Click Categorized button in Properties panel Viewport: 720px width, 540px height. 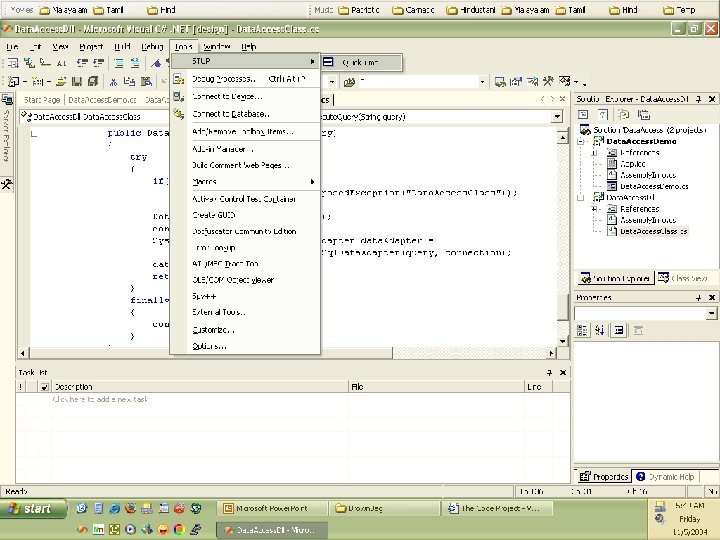[583, 331]
